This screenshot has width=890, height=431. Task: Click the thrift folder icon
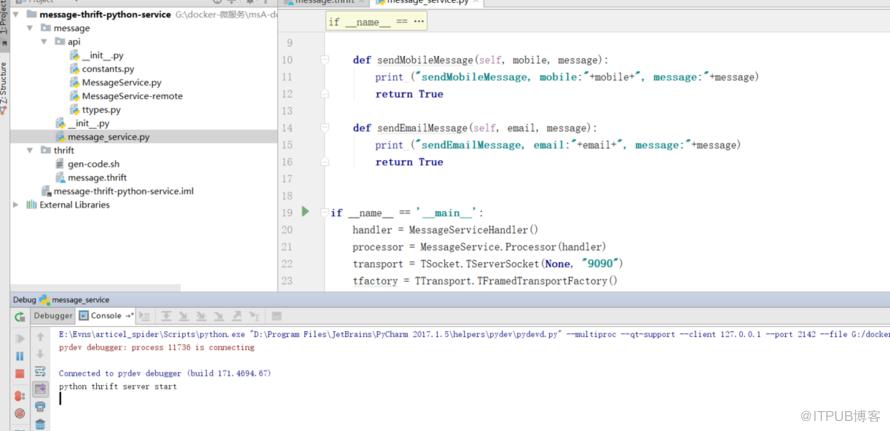click(45, 150)
